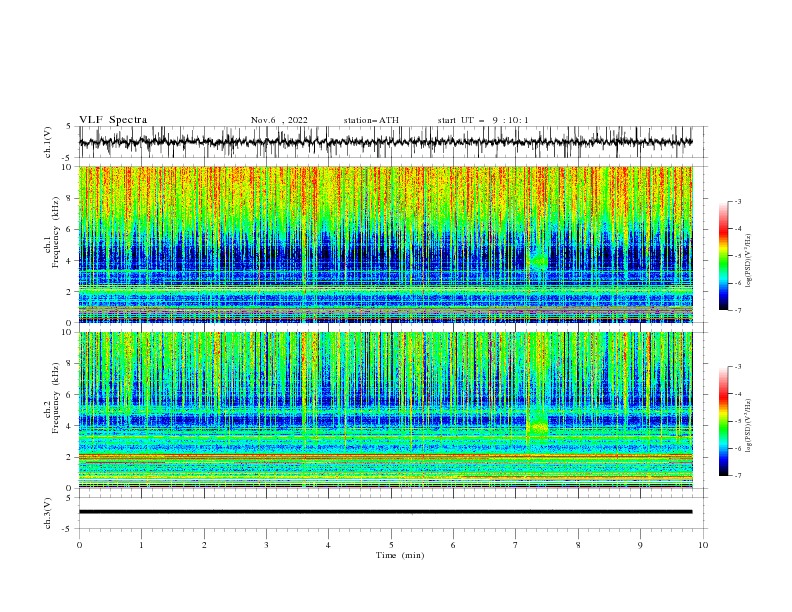This screenshot has height=612, width=792.
Task: Click the ch.3 flat voltage trace
Action: coord(385,512)
